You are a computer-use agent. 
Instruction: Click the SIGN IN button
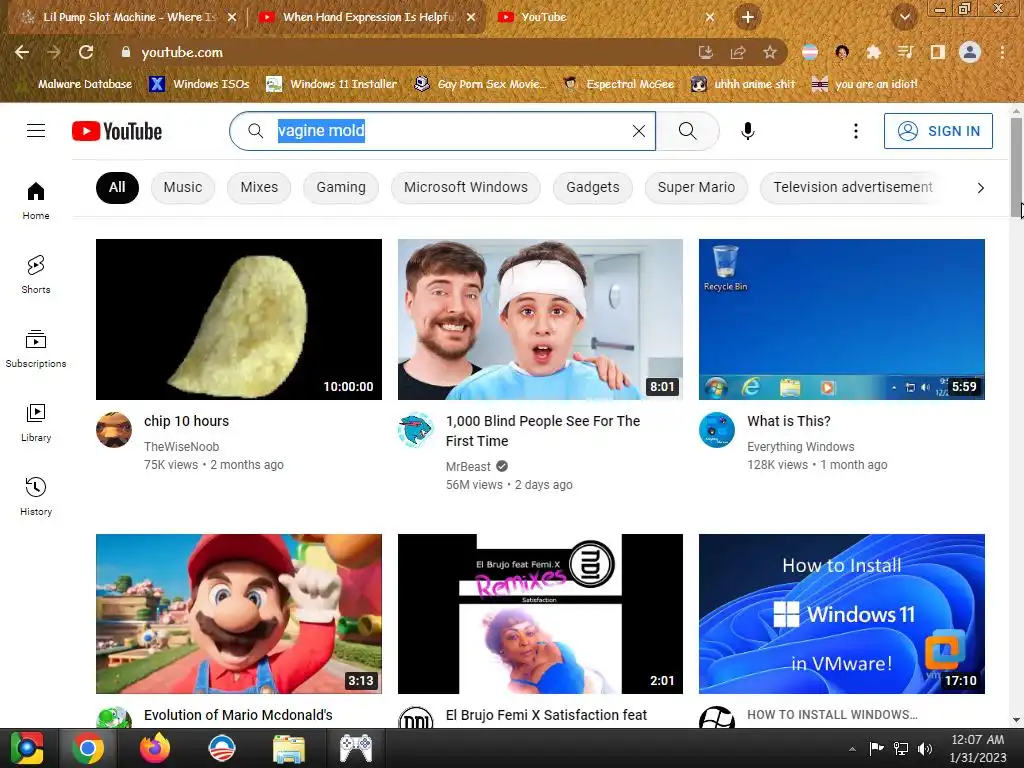click(938, 131)
